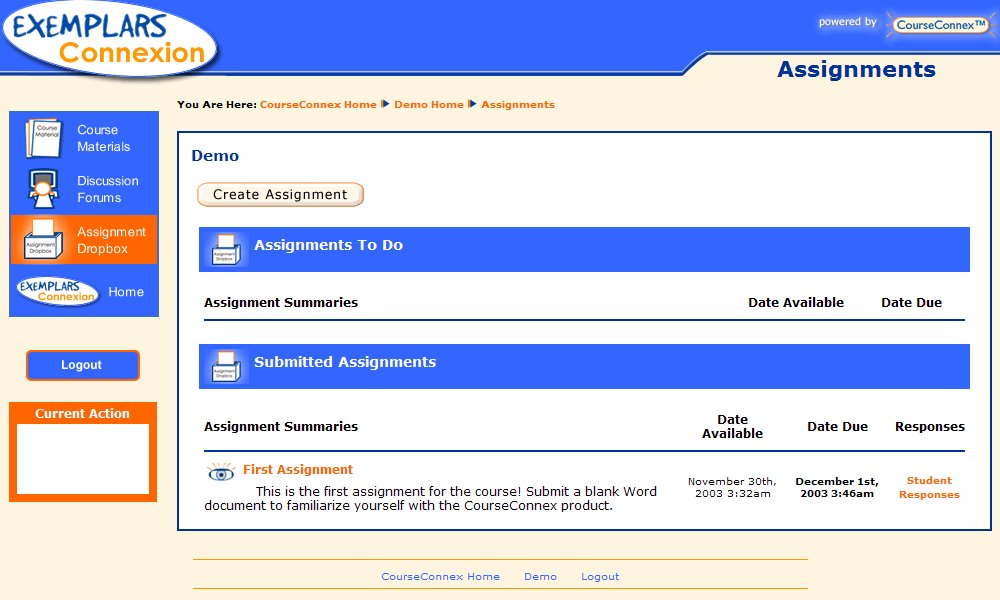Open Discussion Forums from sidebar menu

[108, 189]
